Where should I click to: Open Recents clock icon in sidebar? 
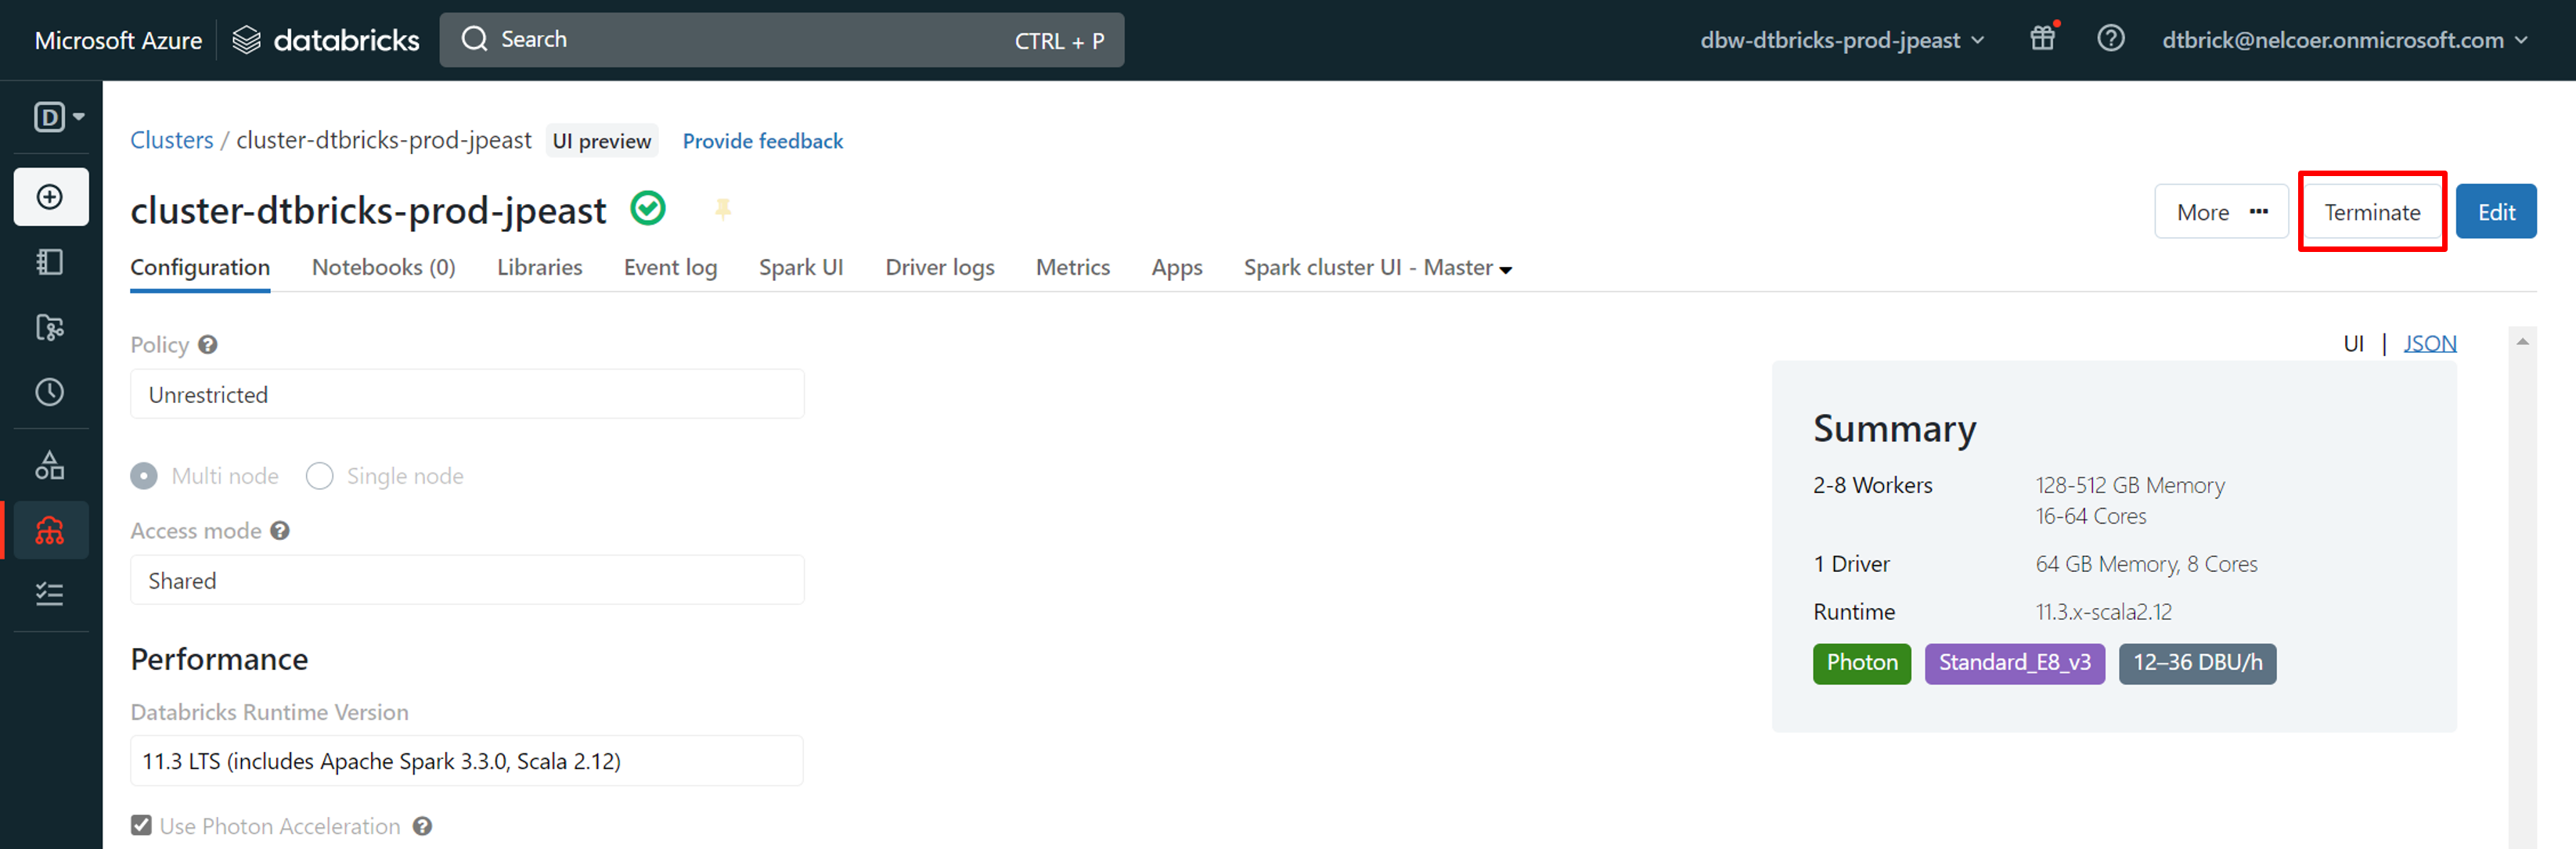tap(50, 392)
